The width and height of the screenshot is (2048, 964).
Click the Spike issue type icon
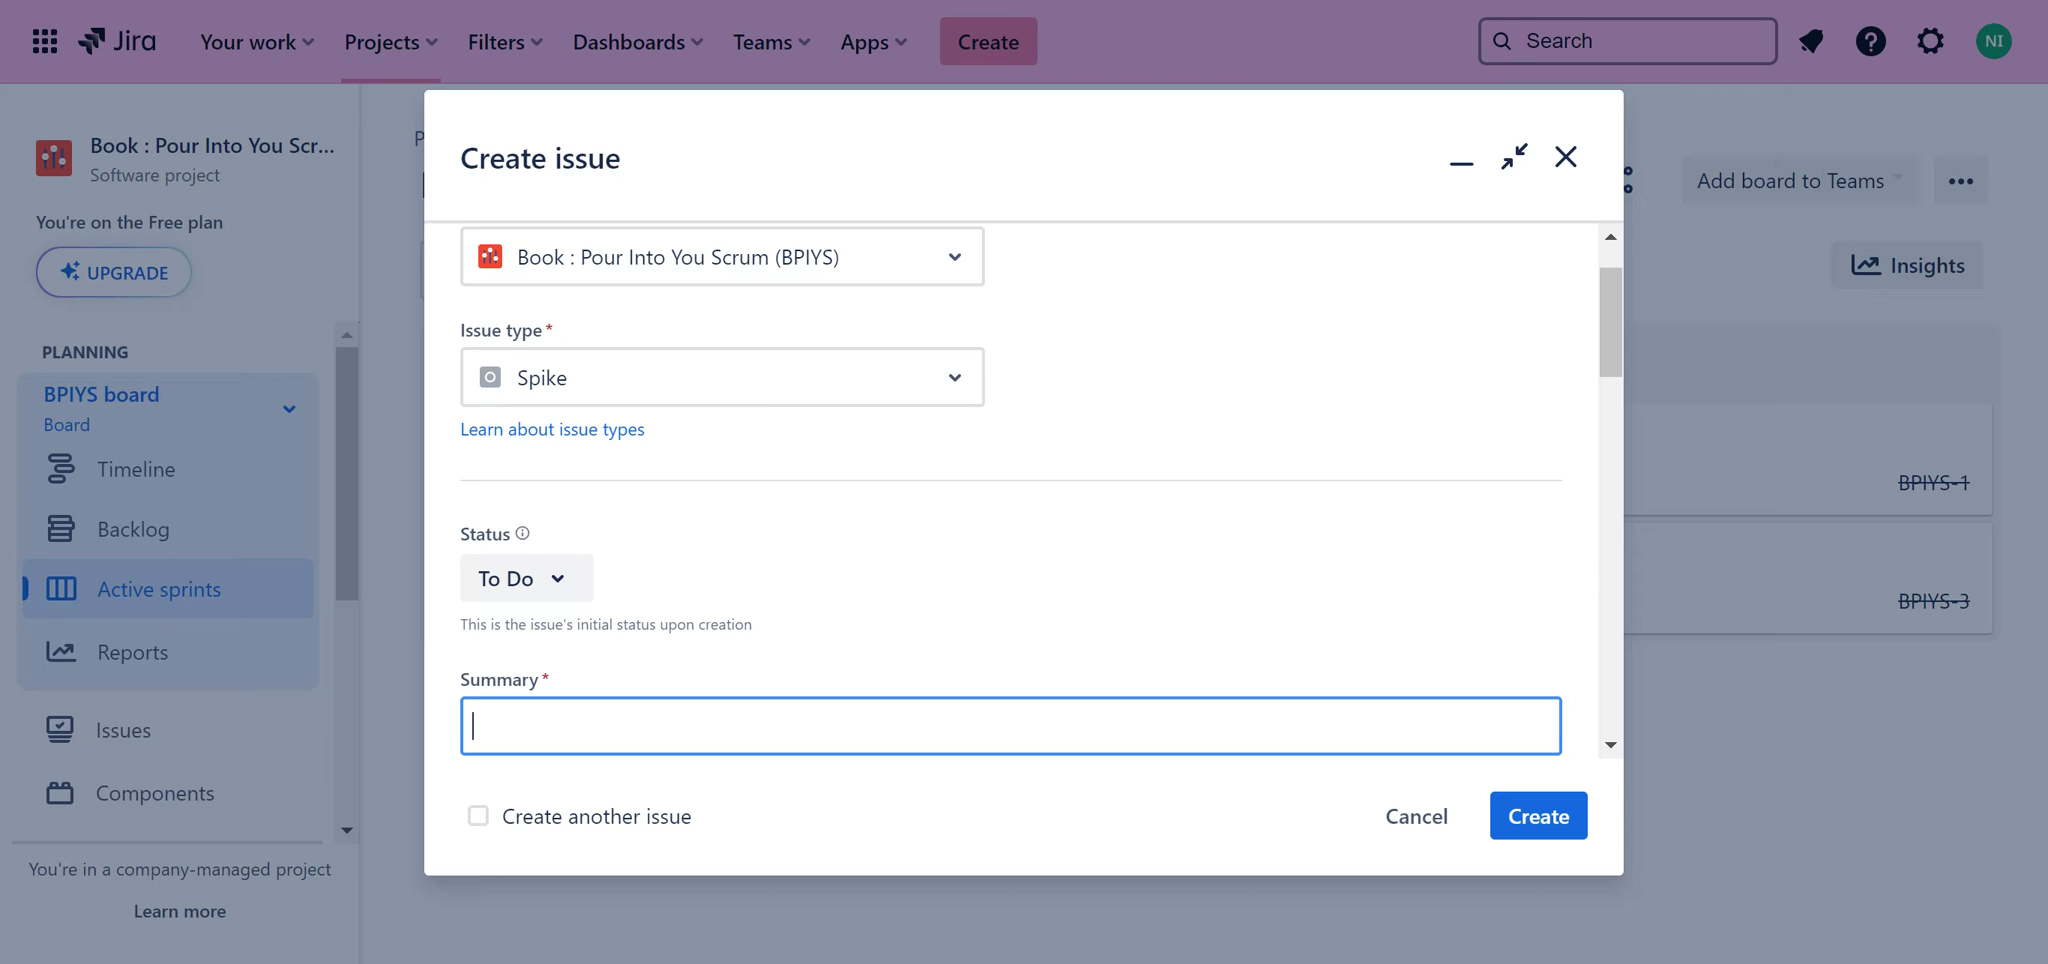490,377
